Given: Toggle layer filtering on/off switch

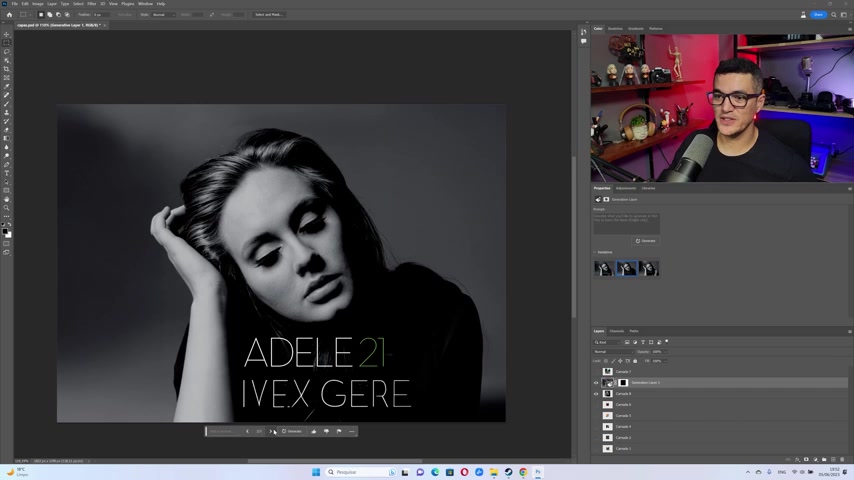Looking at the screenshot, I should coord(667,342).
